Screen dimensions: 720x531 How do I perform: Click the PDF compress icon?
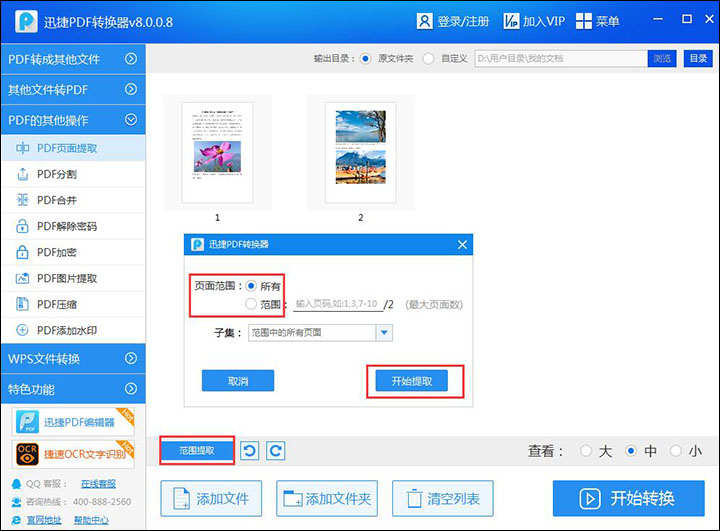click(22, 304)
